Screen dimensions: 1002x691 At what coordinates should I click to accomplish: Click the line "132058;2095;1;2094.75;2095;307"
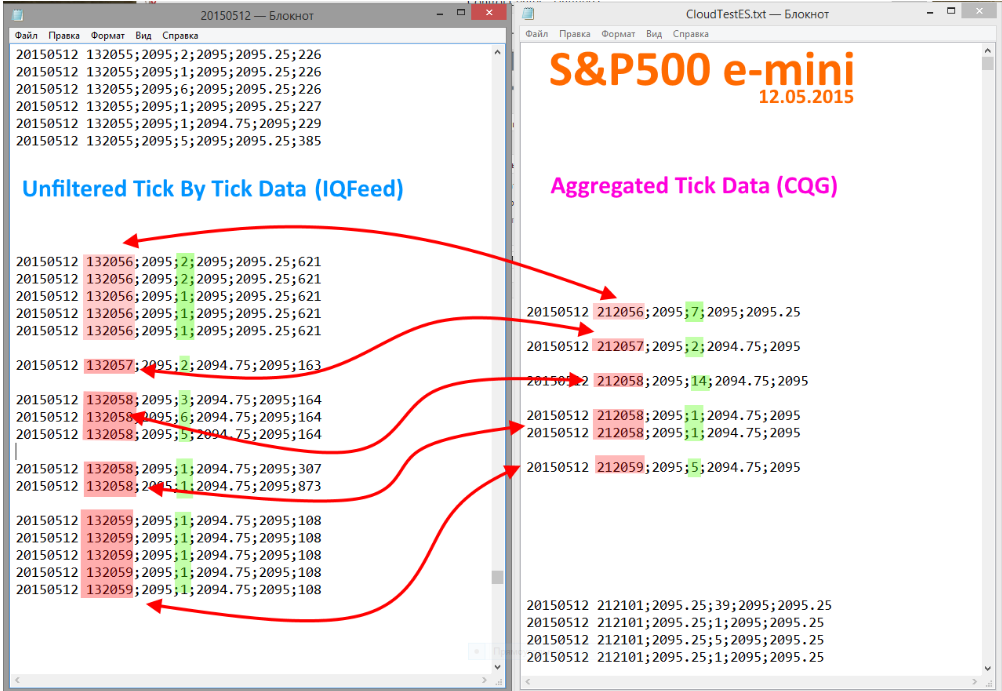click(169, 469)
